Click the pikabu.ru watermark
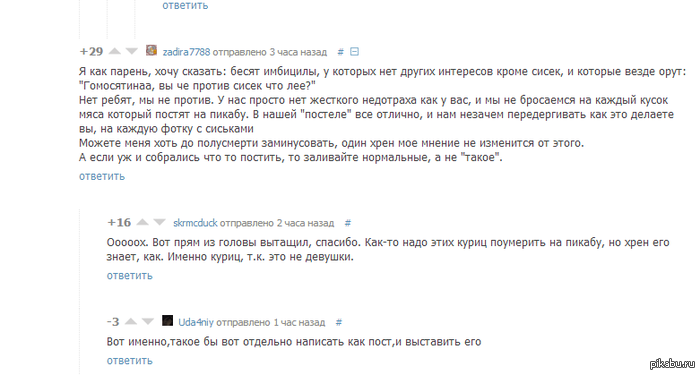Screen dimensions: 700x375 click(673, 364)
